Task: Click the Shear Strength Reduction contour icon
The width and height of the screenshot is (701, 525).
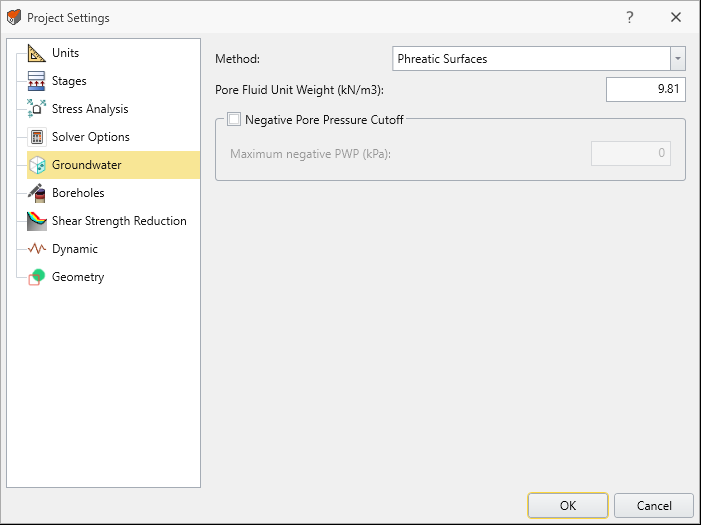Action: 37,221
